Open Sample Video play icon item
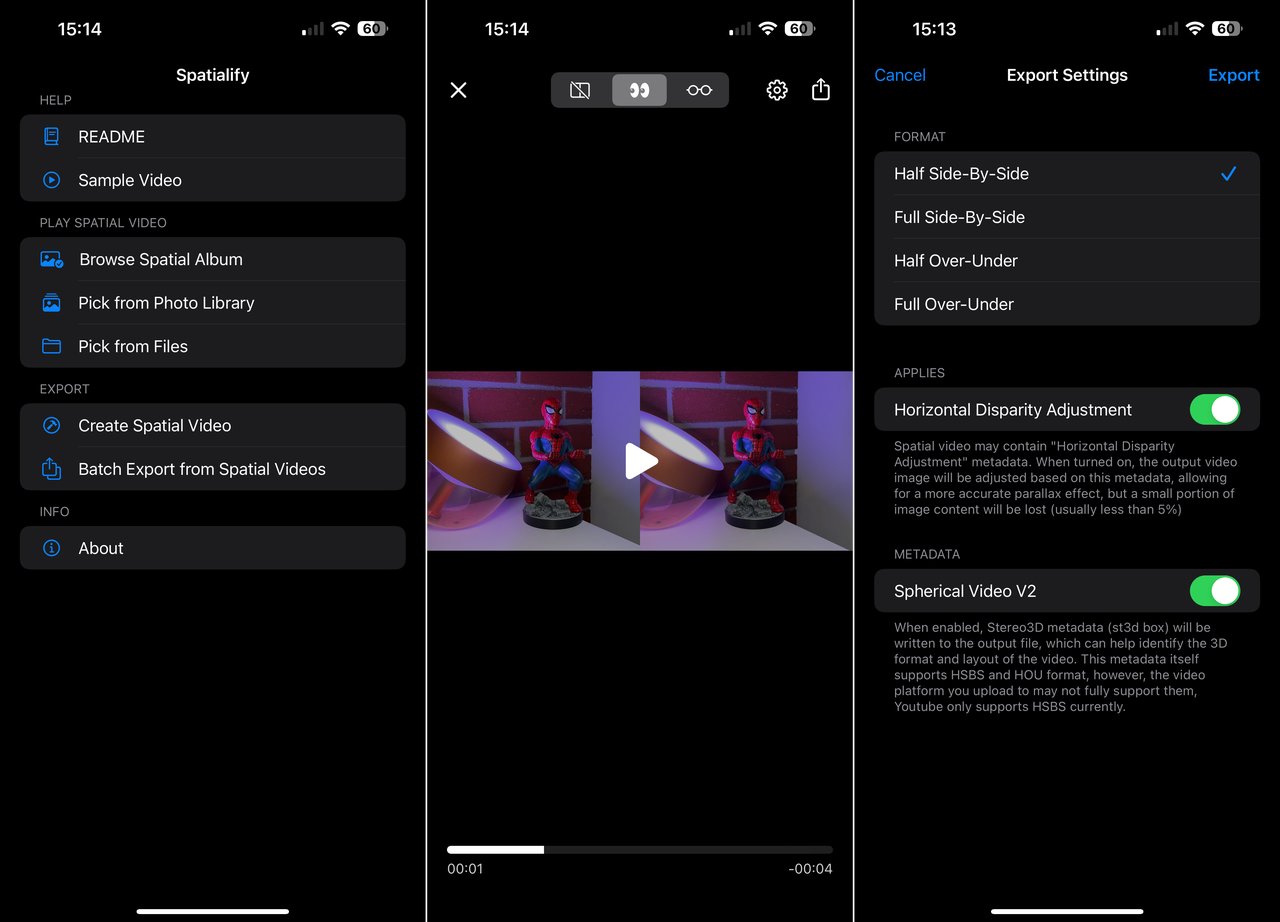 [x=213, y=180]
